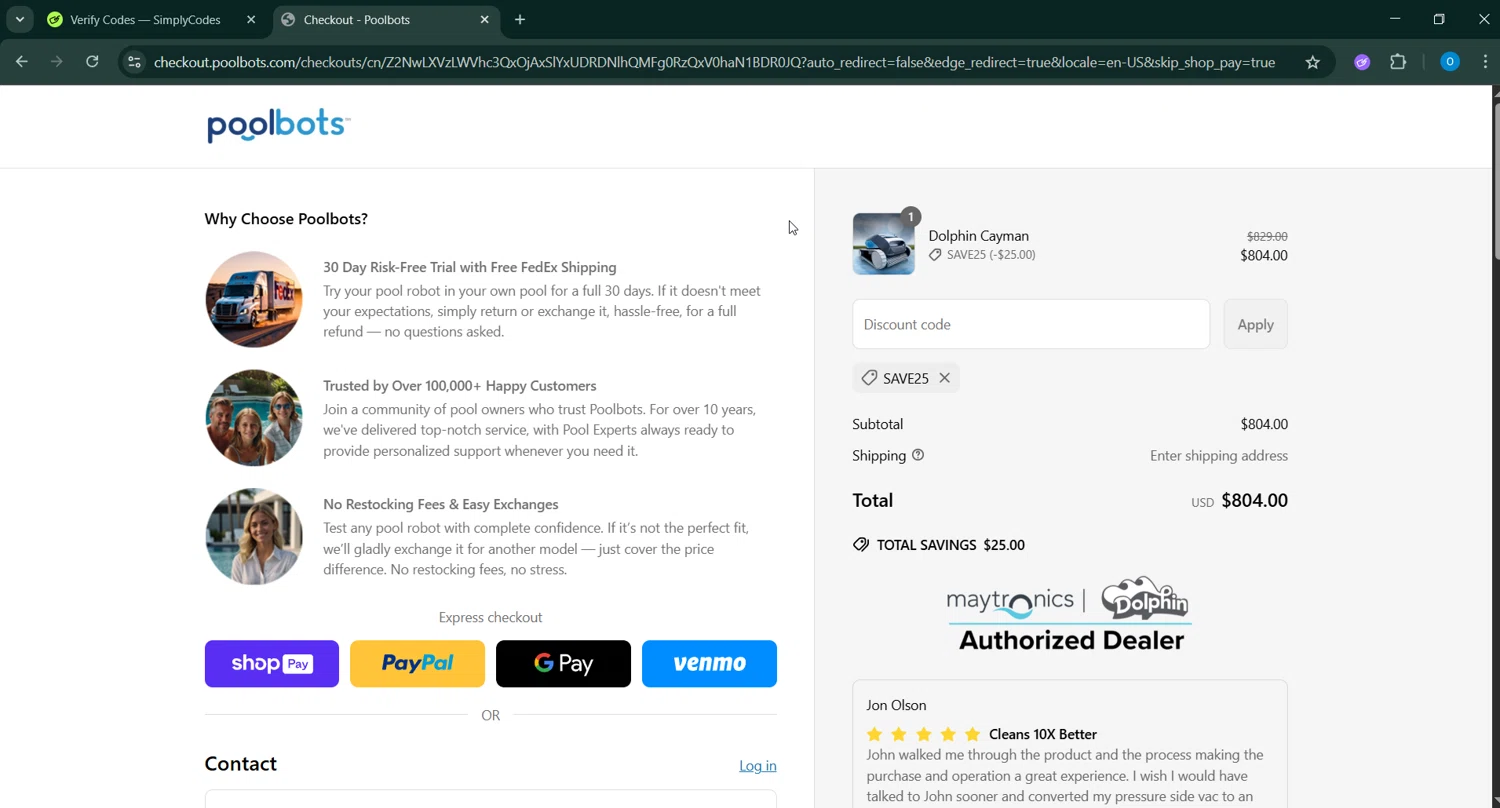The width and height of the screenshot is (1500, 808).
Task: Click the Poolbots logo
Action: (x=278, y=126)
